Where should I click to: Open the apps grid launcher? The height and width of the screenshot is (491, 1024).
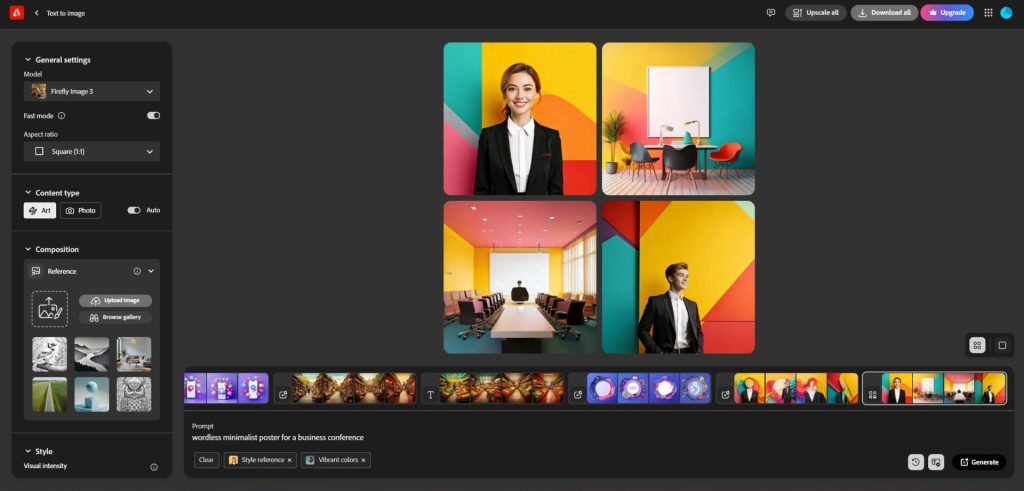coord(988,13)
